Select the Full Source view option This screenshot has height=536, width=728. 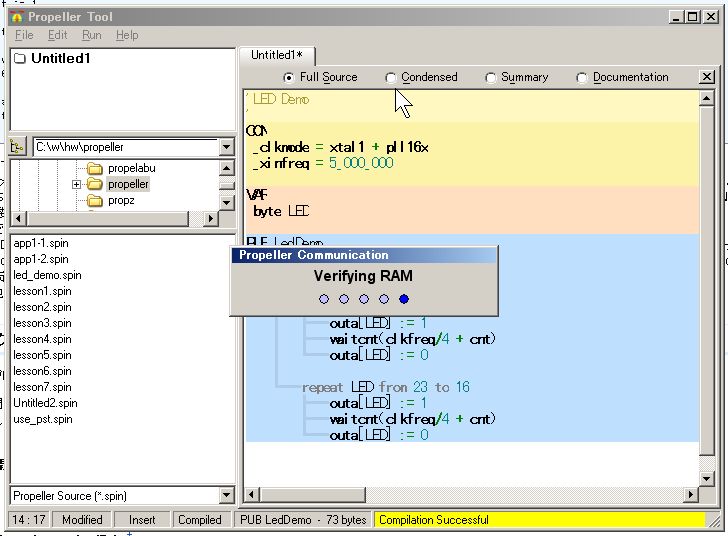tap(289, 78)
